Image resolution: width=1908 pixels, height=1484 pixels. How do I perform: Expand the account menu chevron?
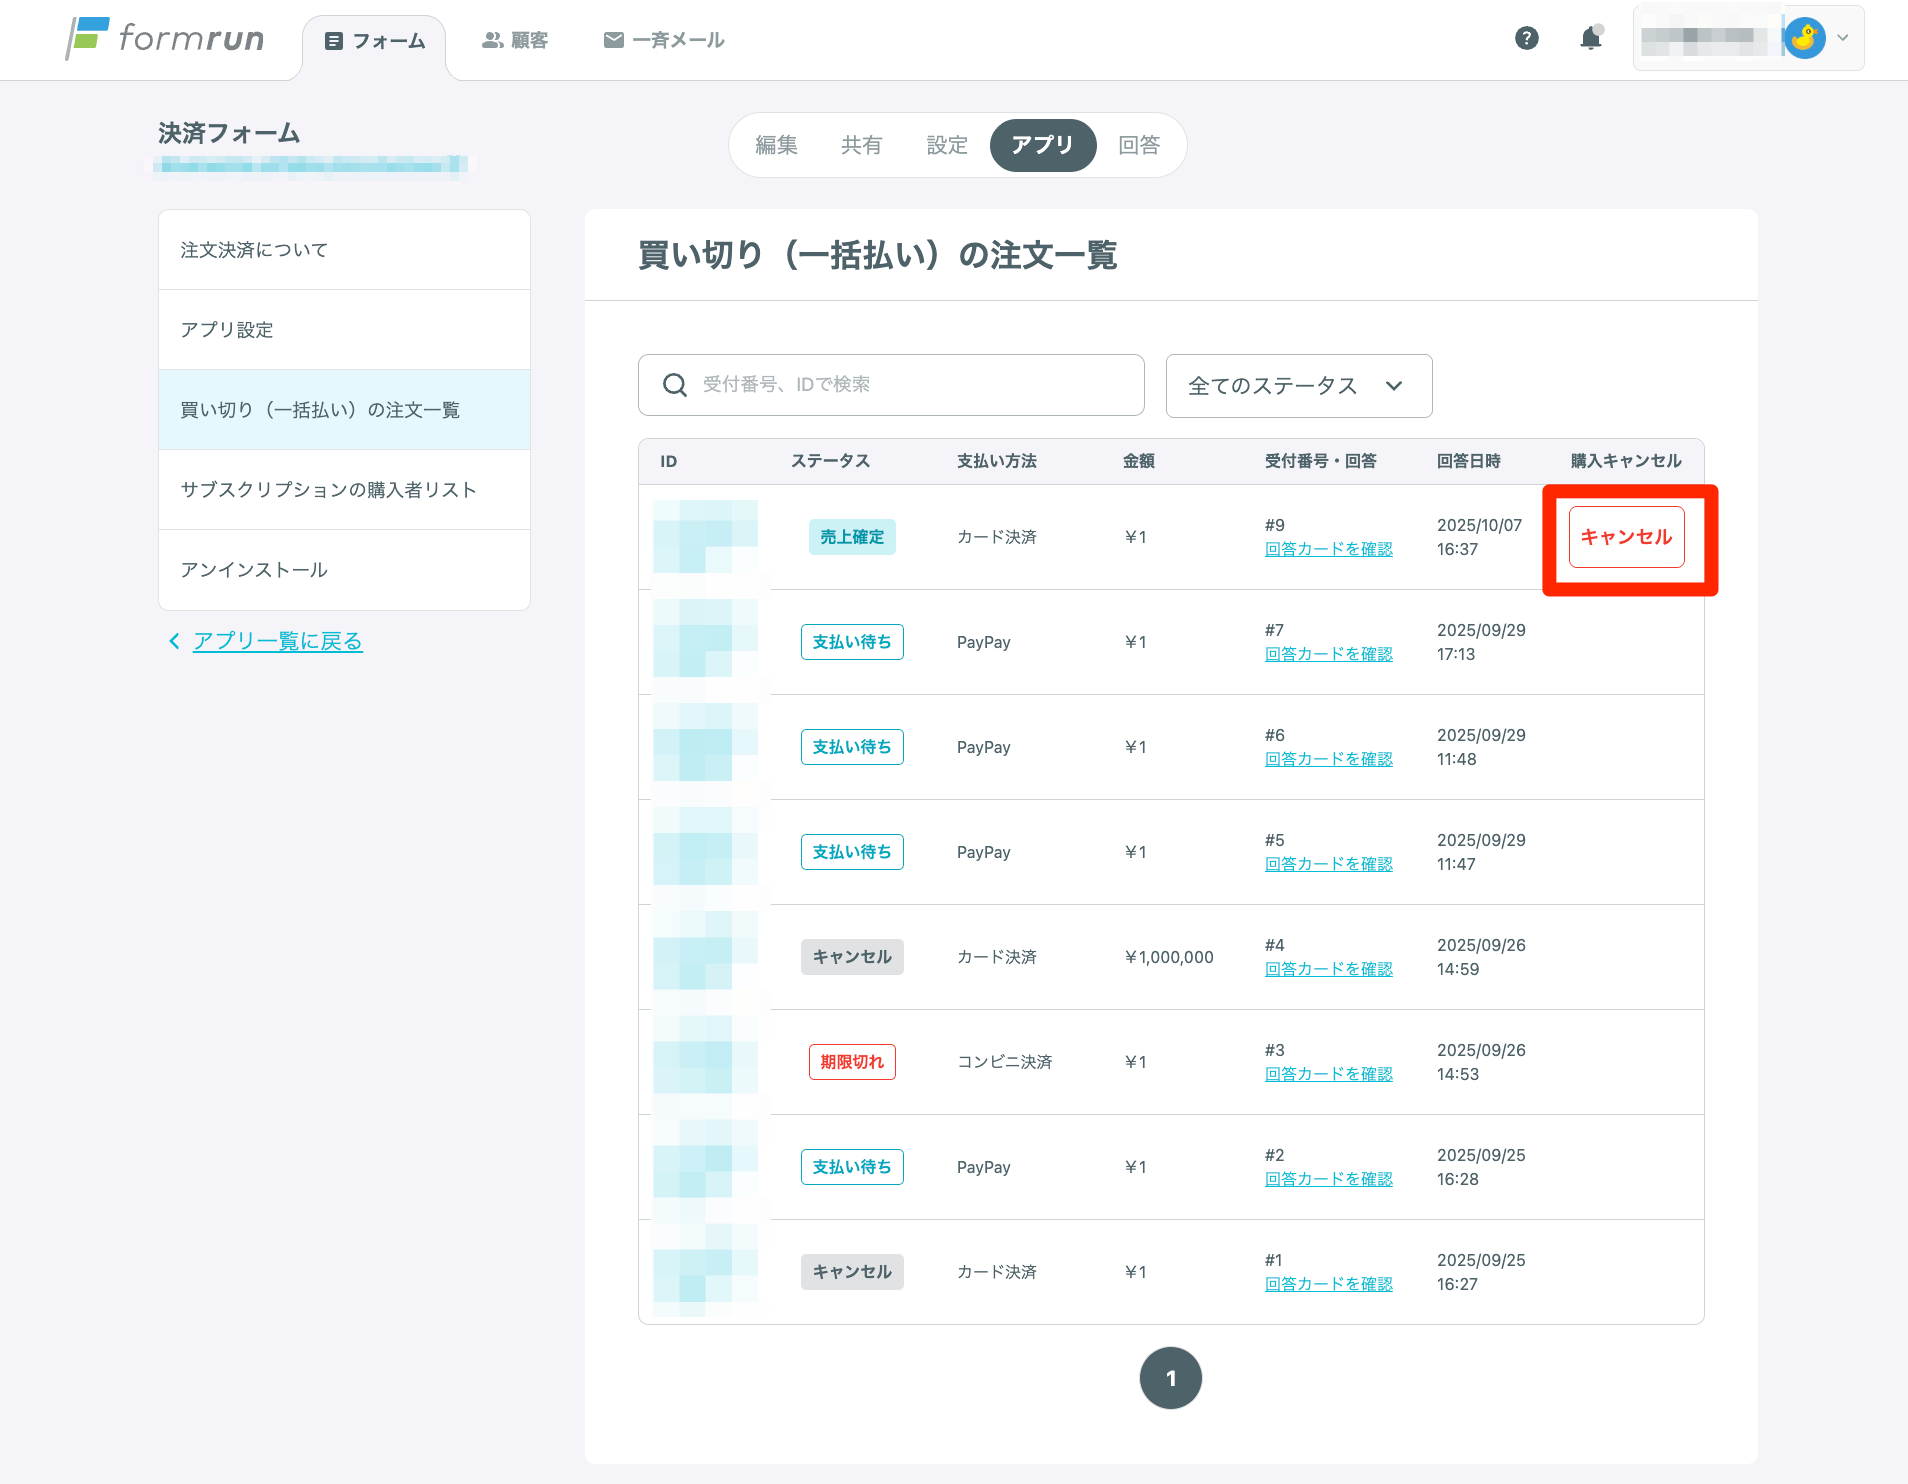(1843, 39)
